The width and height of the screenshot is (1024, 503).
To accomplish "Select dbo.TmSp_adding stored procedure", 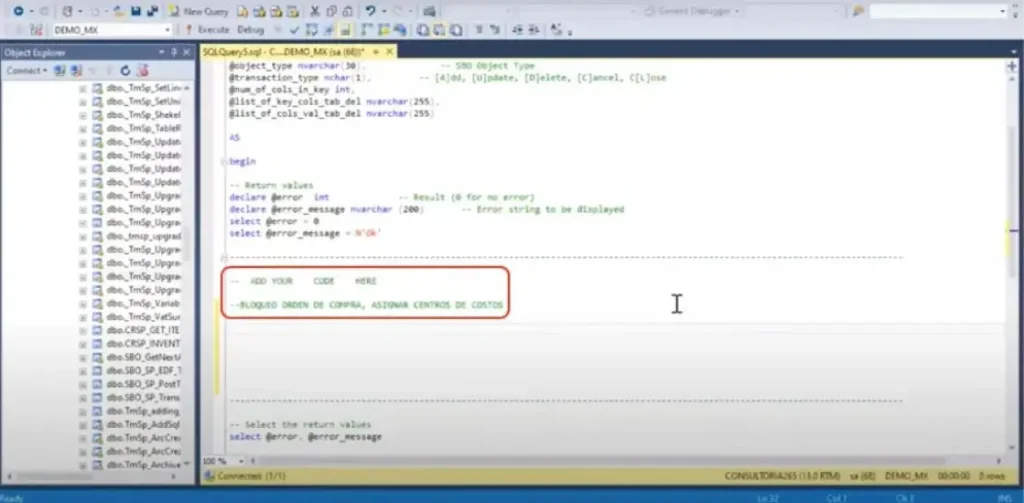I will (142, 411).
